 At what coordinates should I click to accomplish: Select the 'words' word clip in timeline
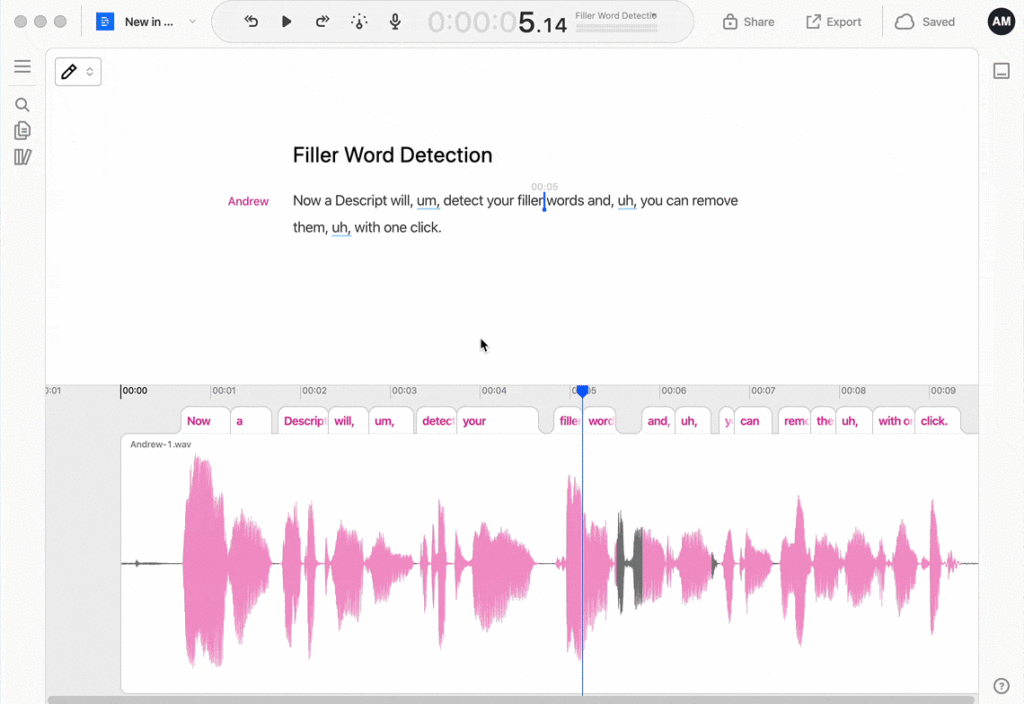click(x=600, y=421)
